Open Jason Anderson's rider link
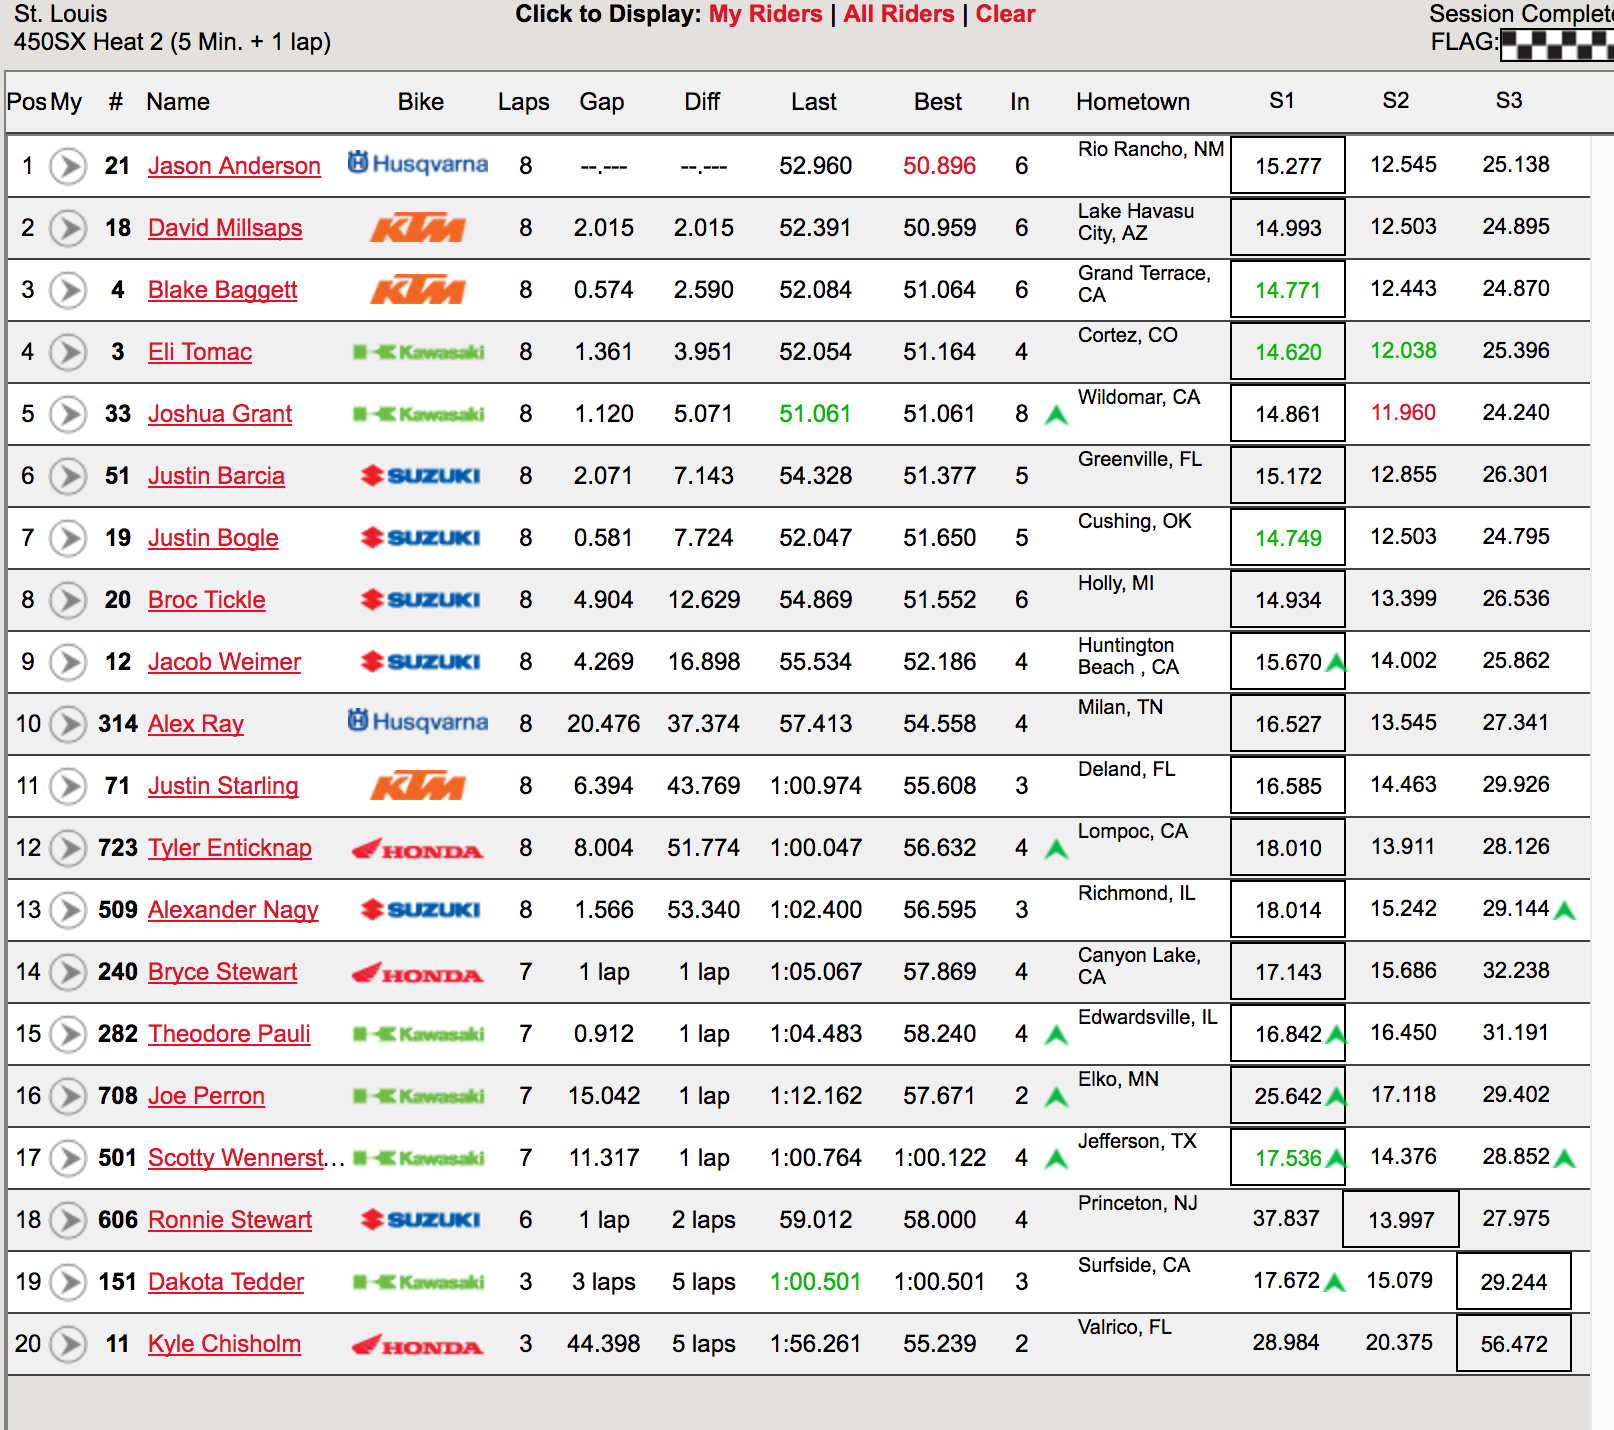This screenshot has width=1614, height=1430. (234, 166)
